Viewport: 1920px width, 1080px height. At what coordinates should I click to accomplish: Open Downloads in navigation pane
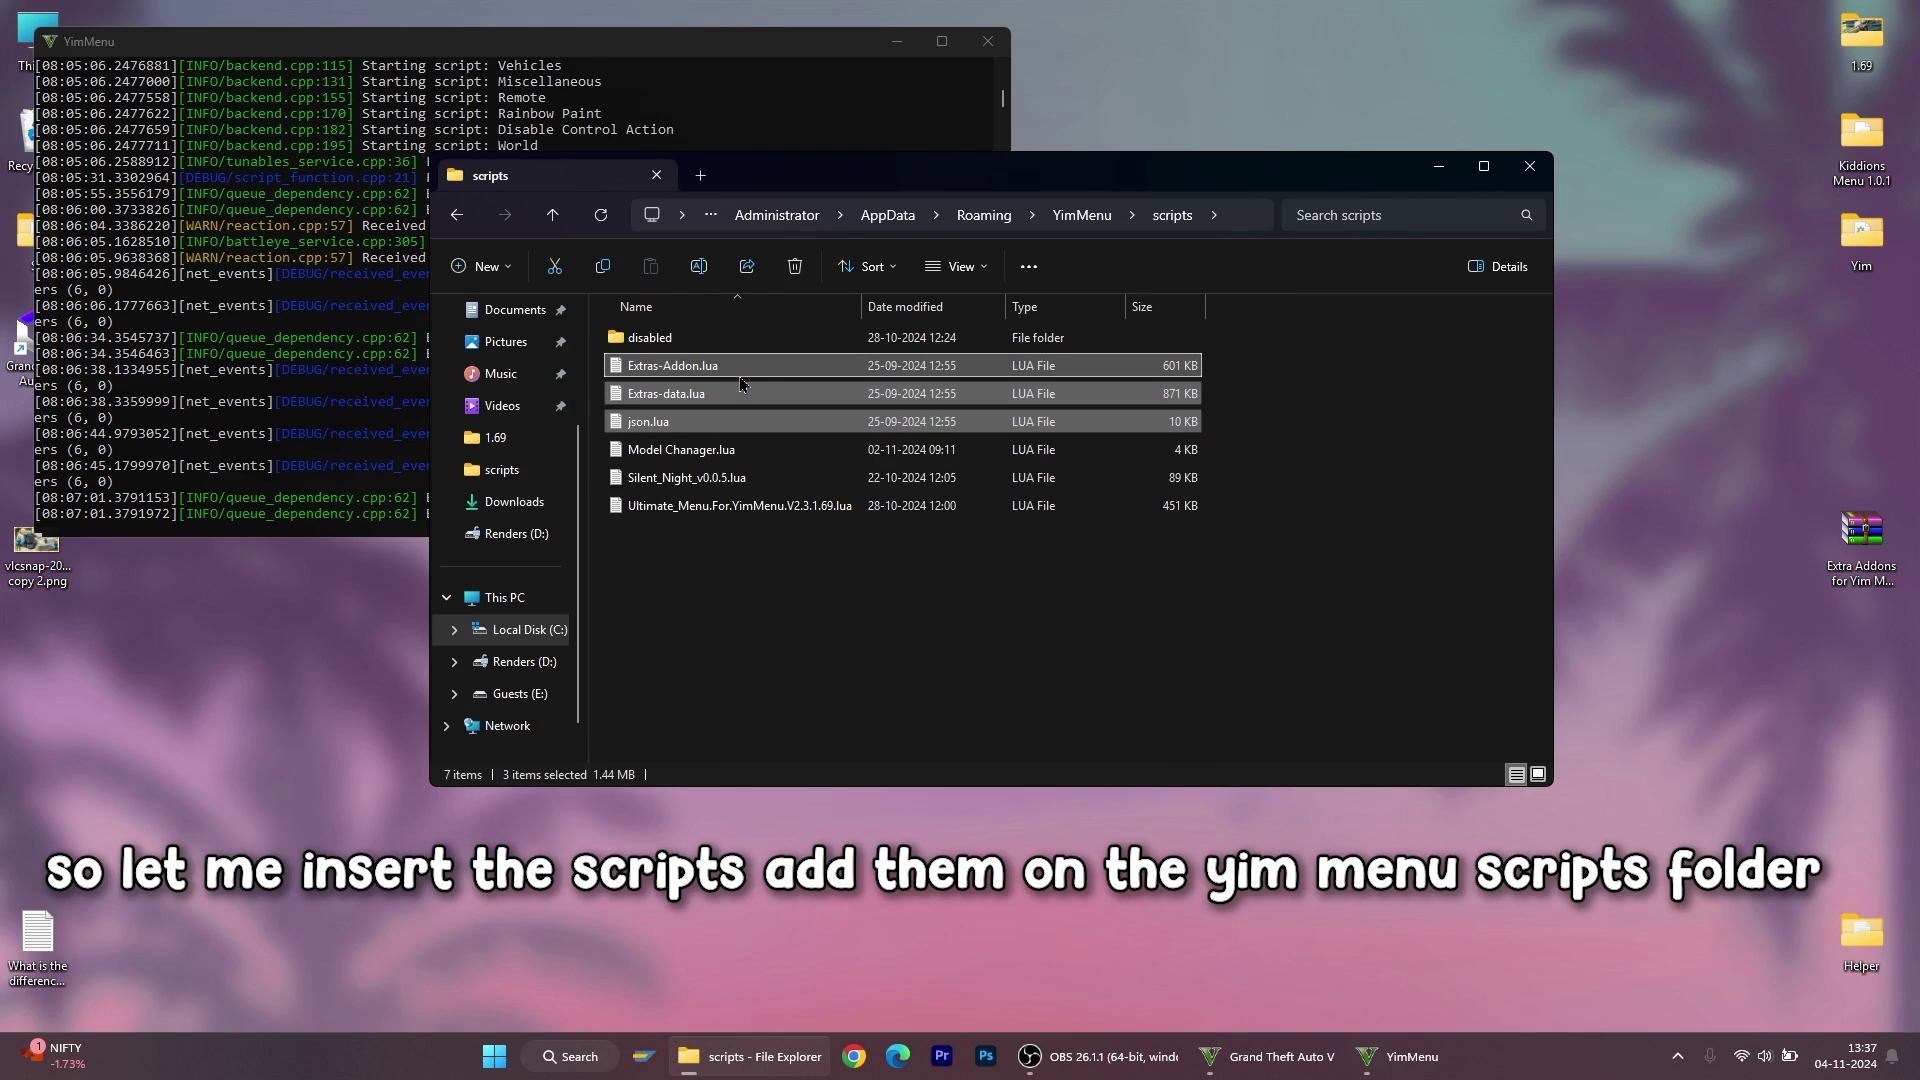505,502
